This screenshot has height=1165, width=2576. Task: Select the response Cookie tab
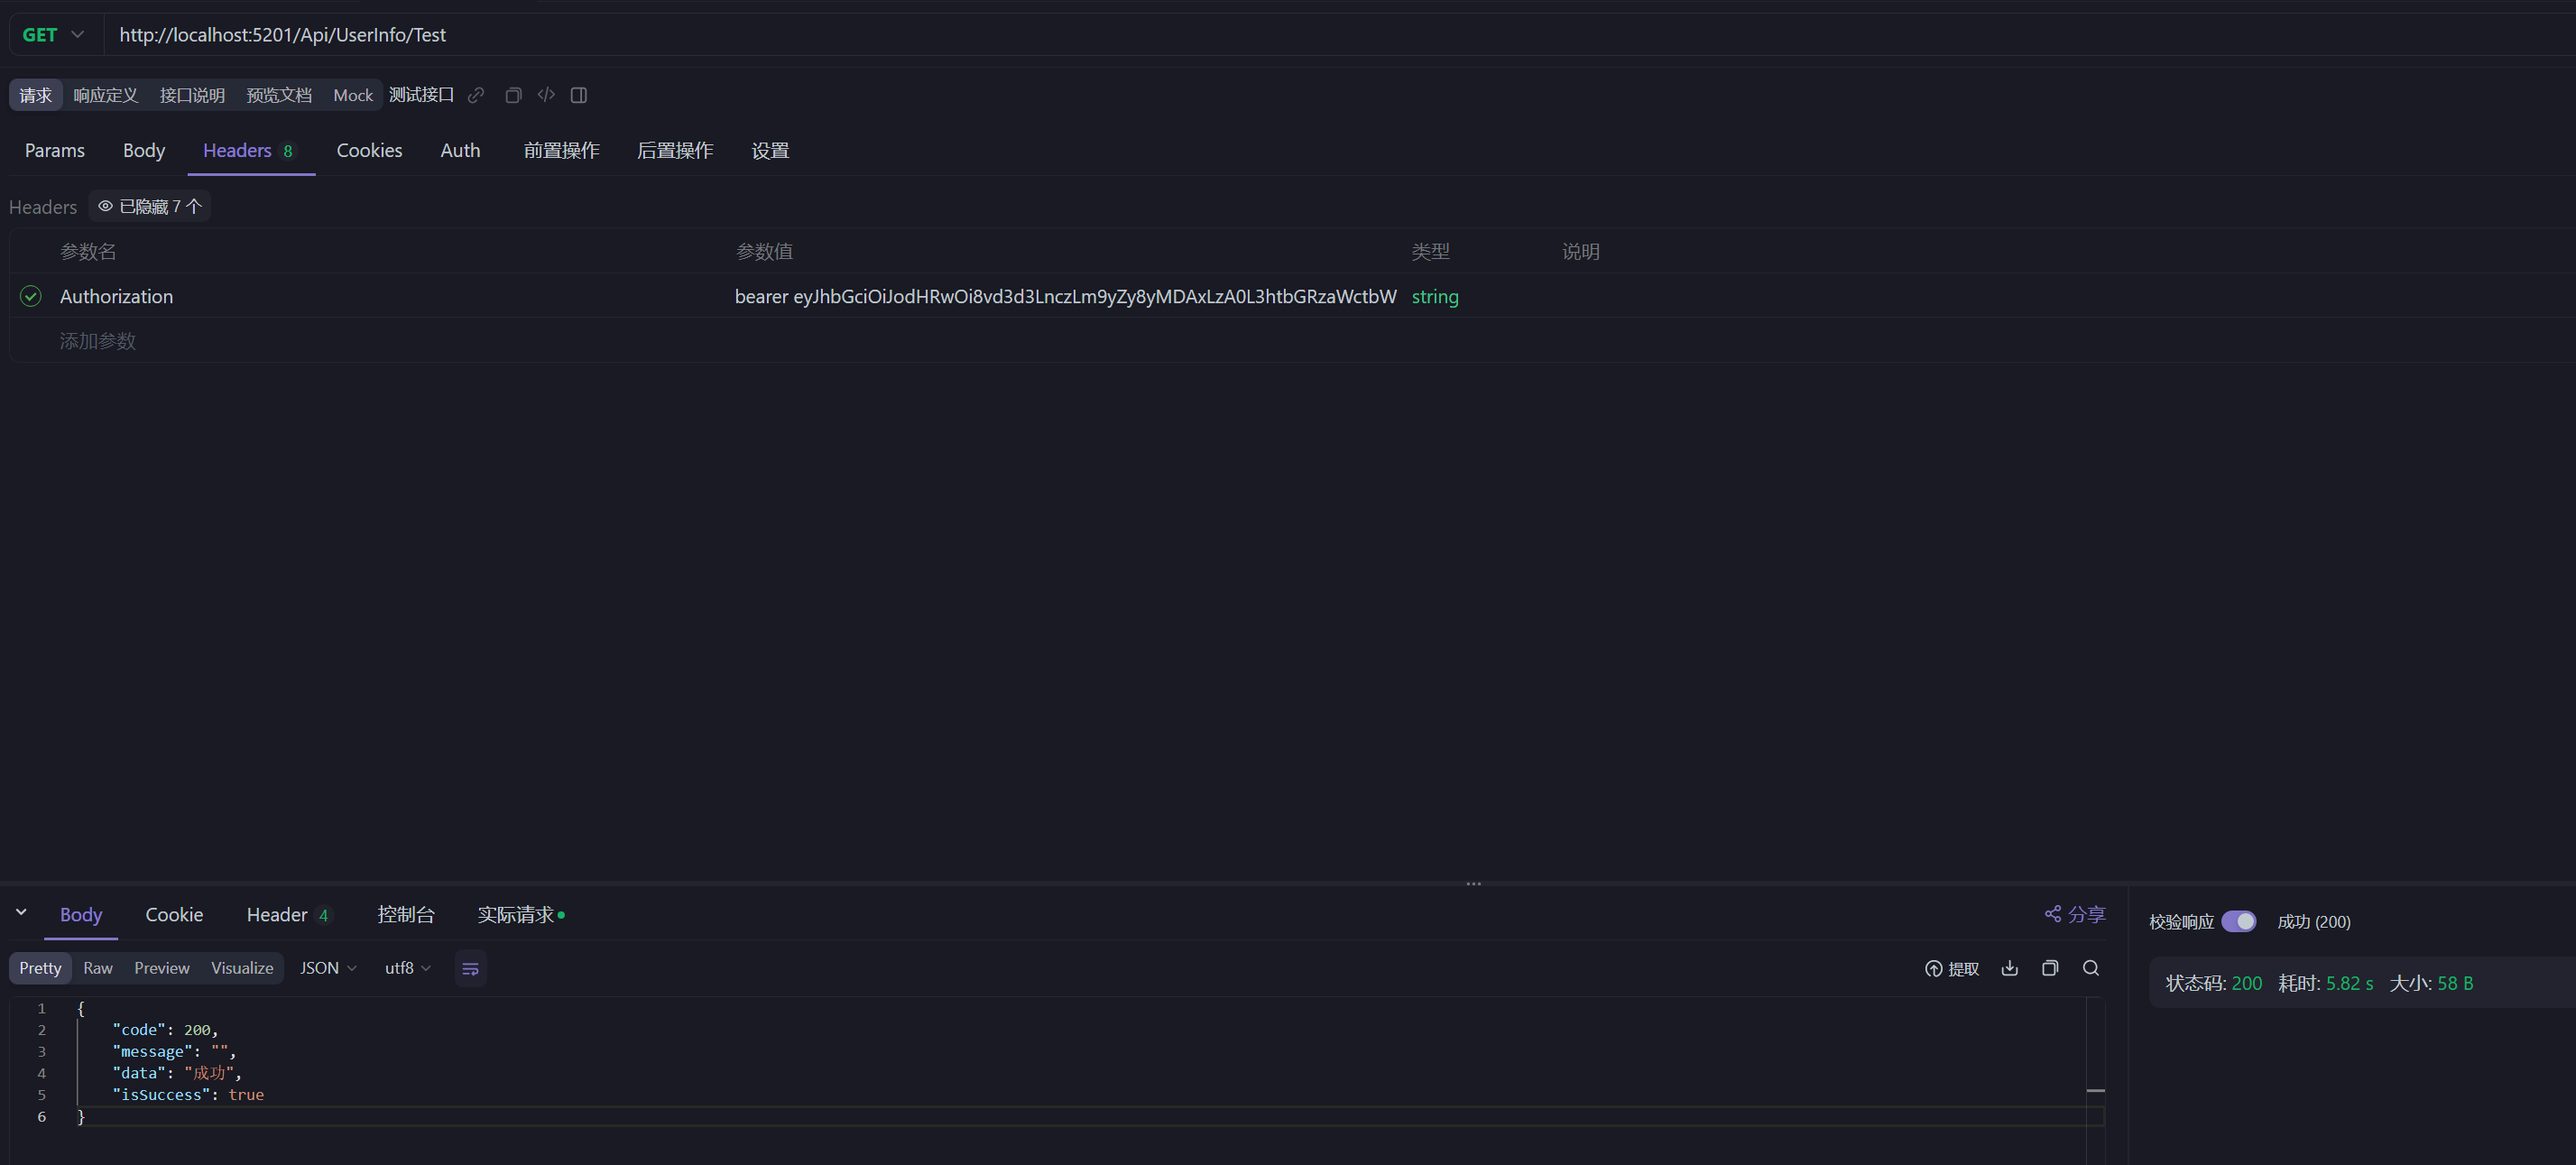(174, 914)
